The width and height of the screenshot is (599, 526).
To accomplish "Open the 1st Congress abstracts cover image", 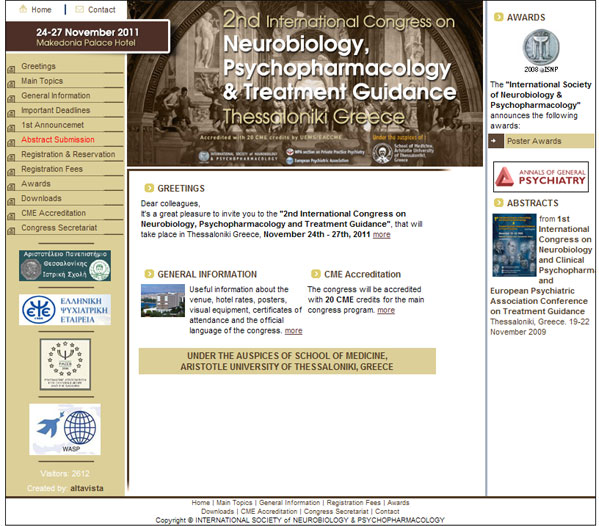I will [514, 245].
